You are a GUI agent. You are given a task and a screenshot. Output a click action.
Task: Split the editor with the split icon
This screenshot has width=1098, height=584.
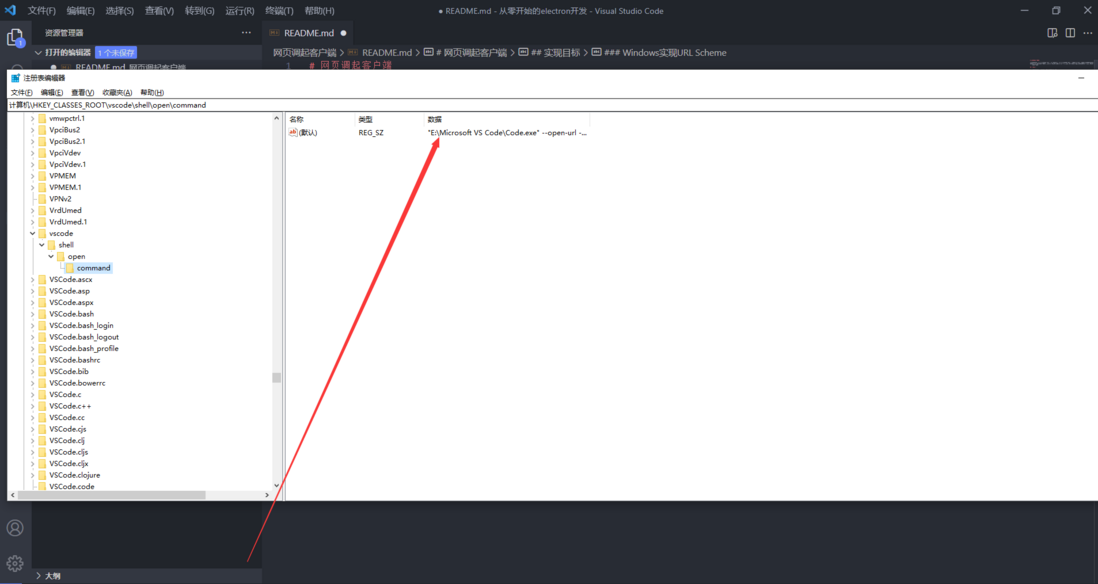click(1070, 33)
